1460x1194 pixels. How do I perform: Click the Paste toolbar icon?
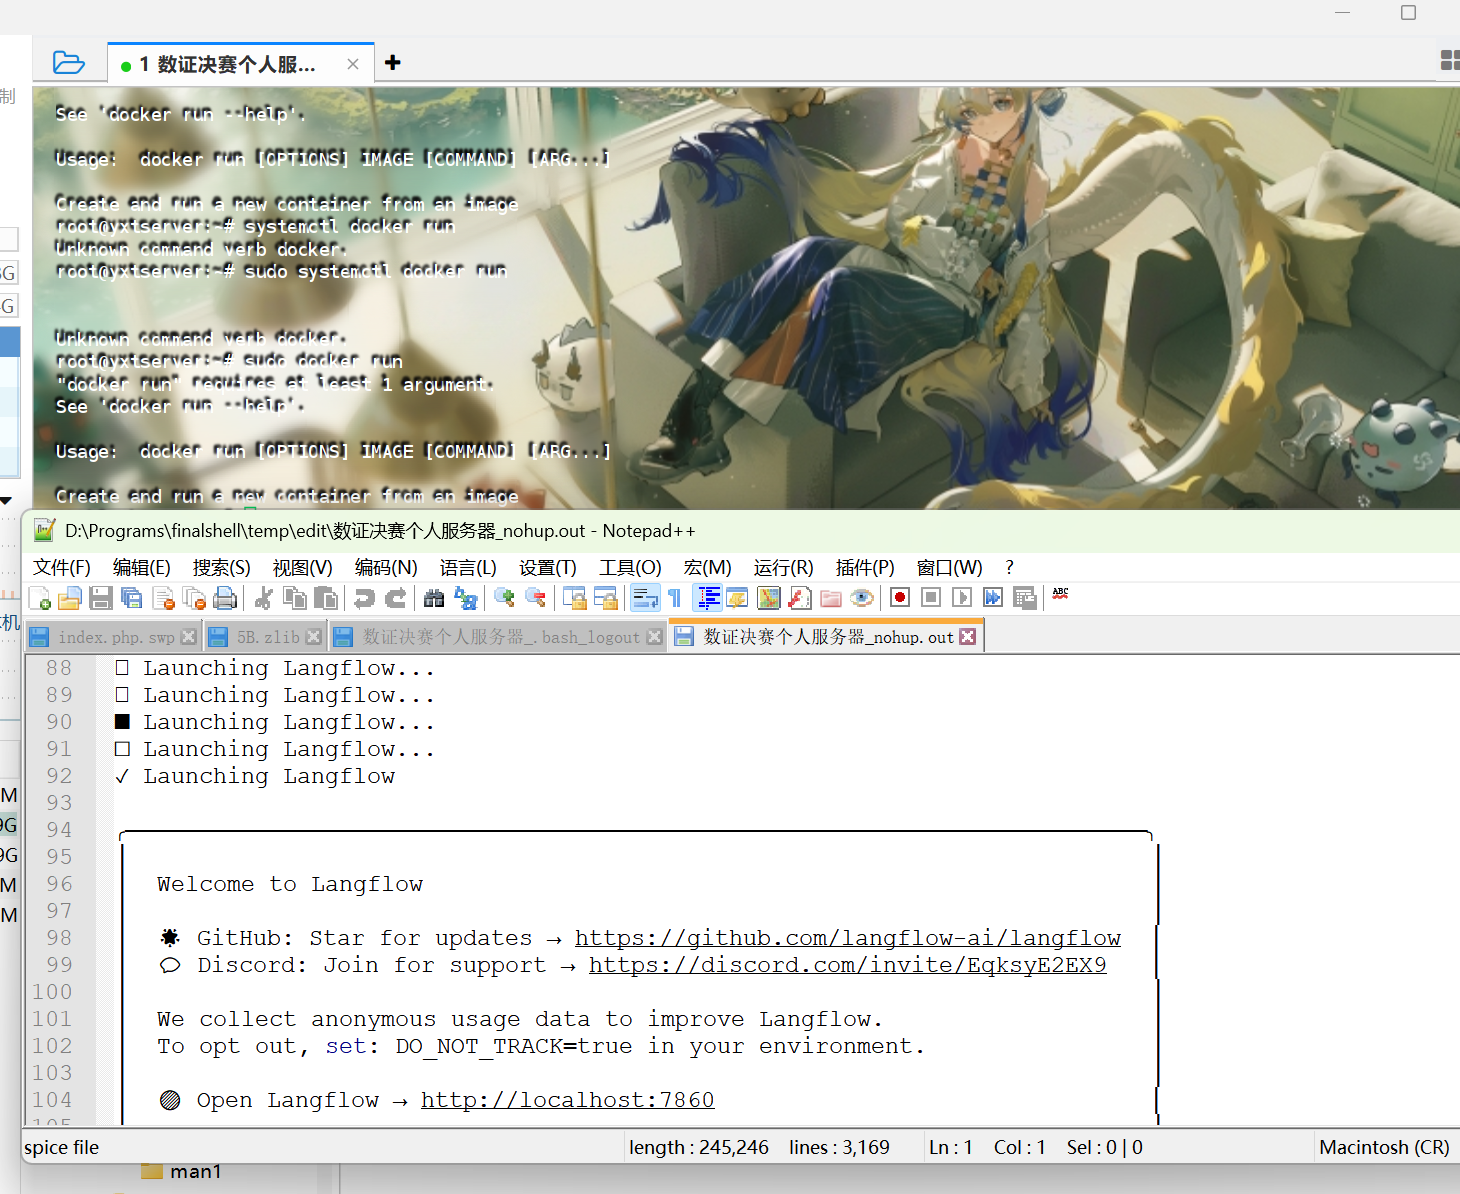326,598
